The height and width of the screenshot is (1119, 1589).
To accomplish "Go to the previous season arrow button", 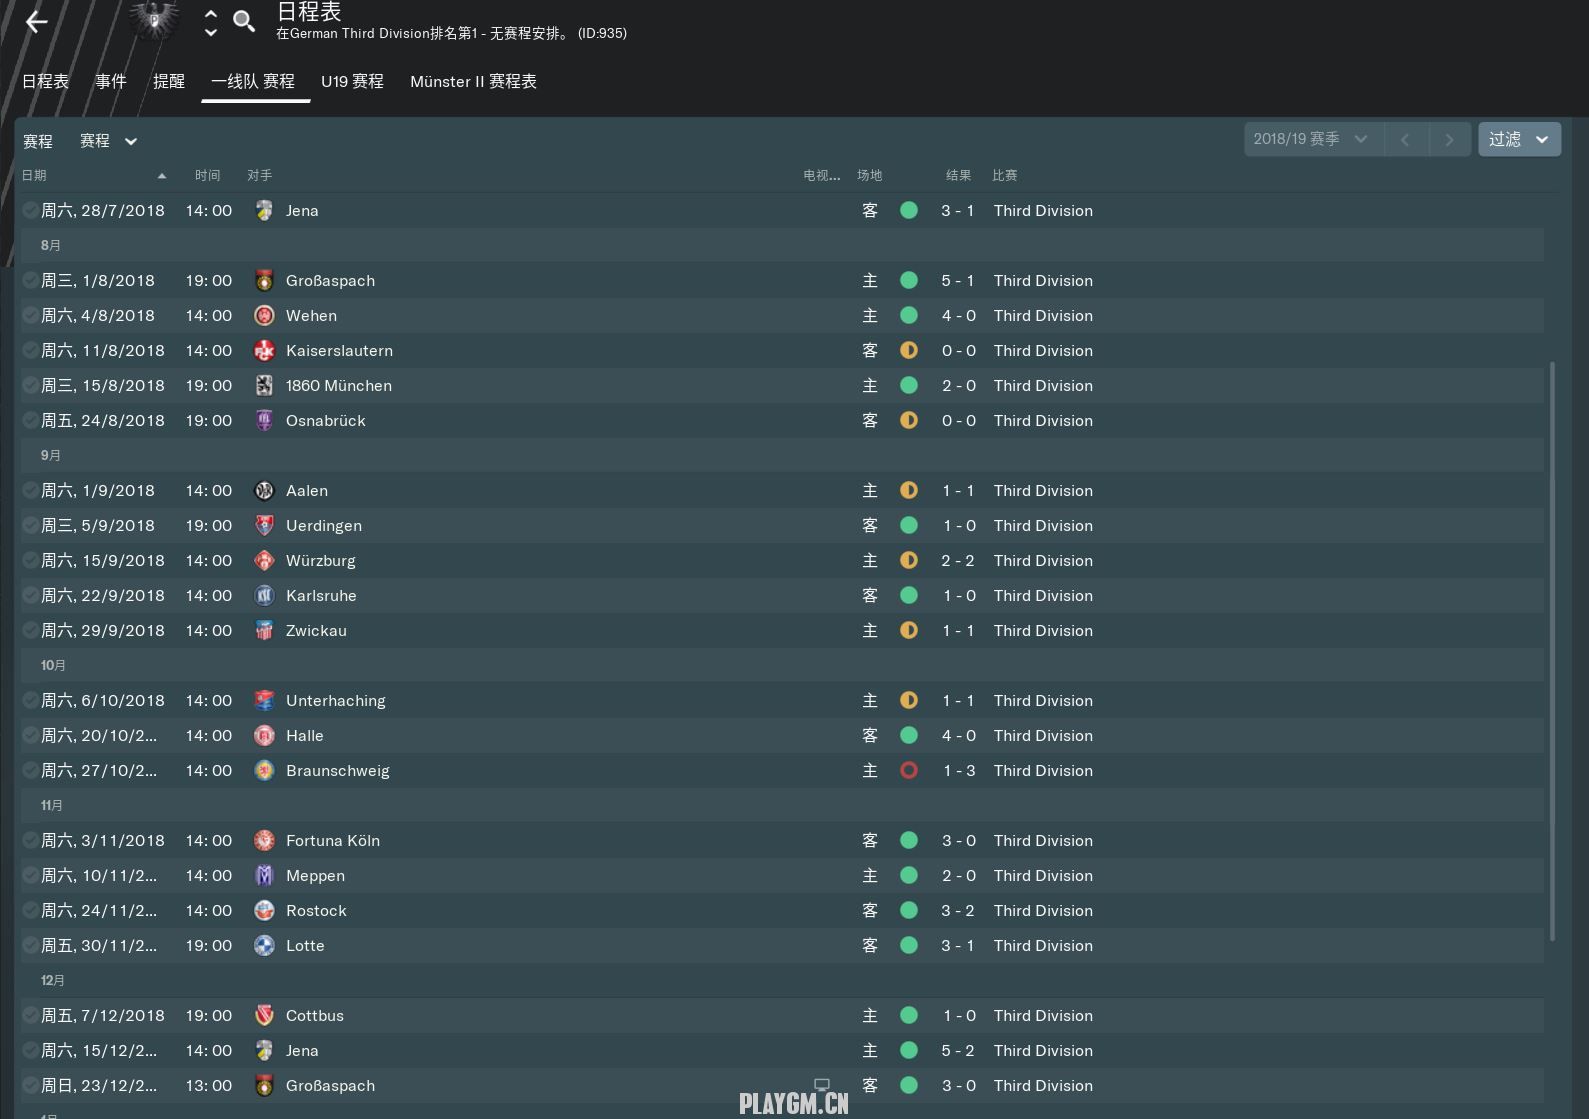I will point(1405,139).
